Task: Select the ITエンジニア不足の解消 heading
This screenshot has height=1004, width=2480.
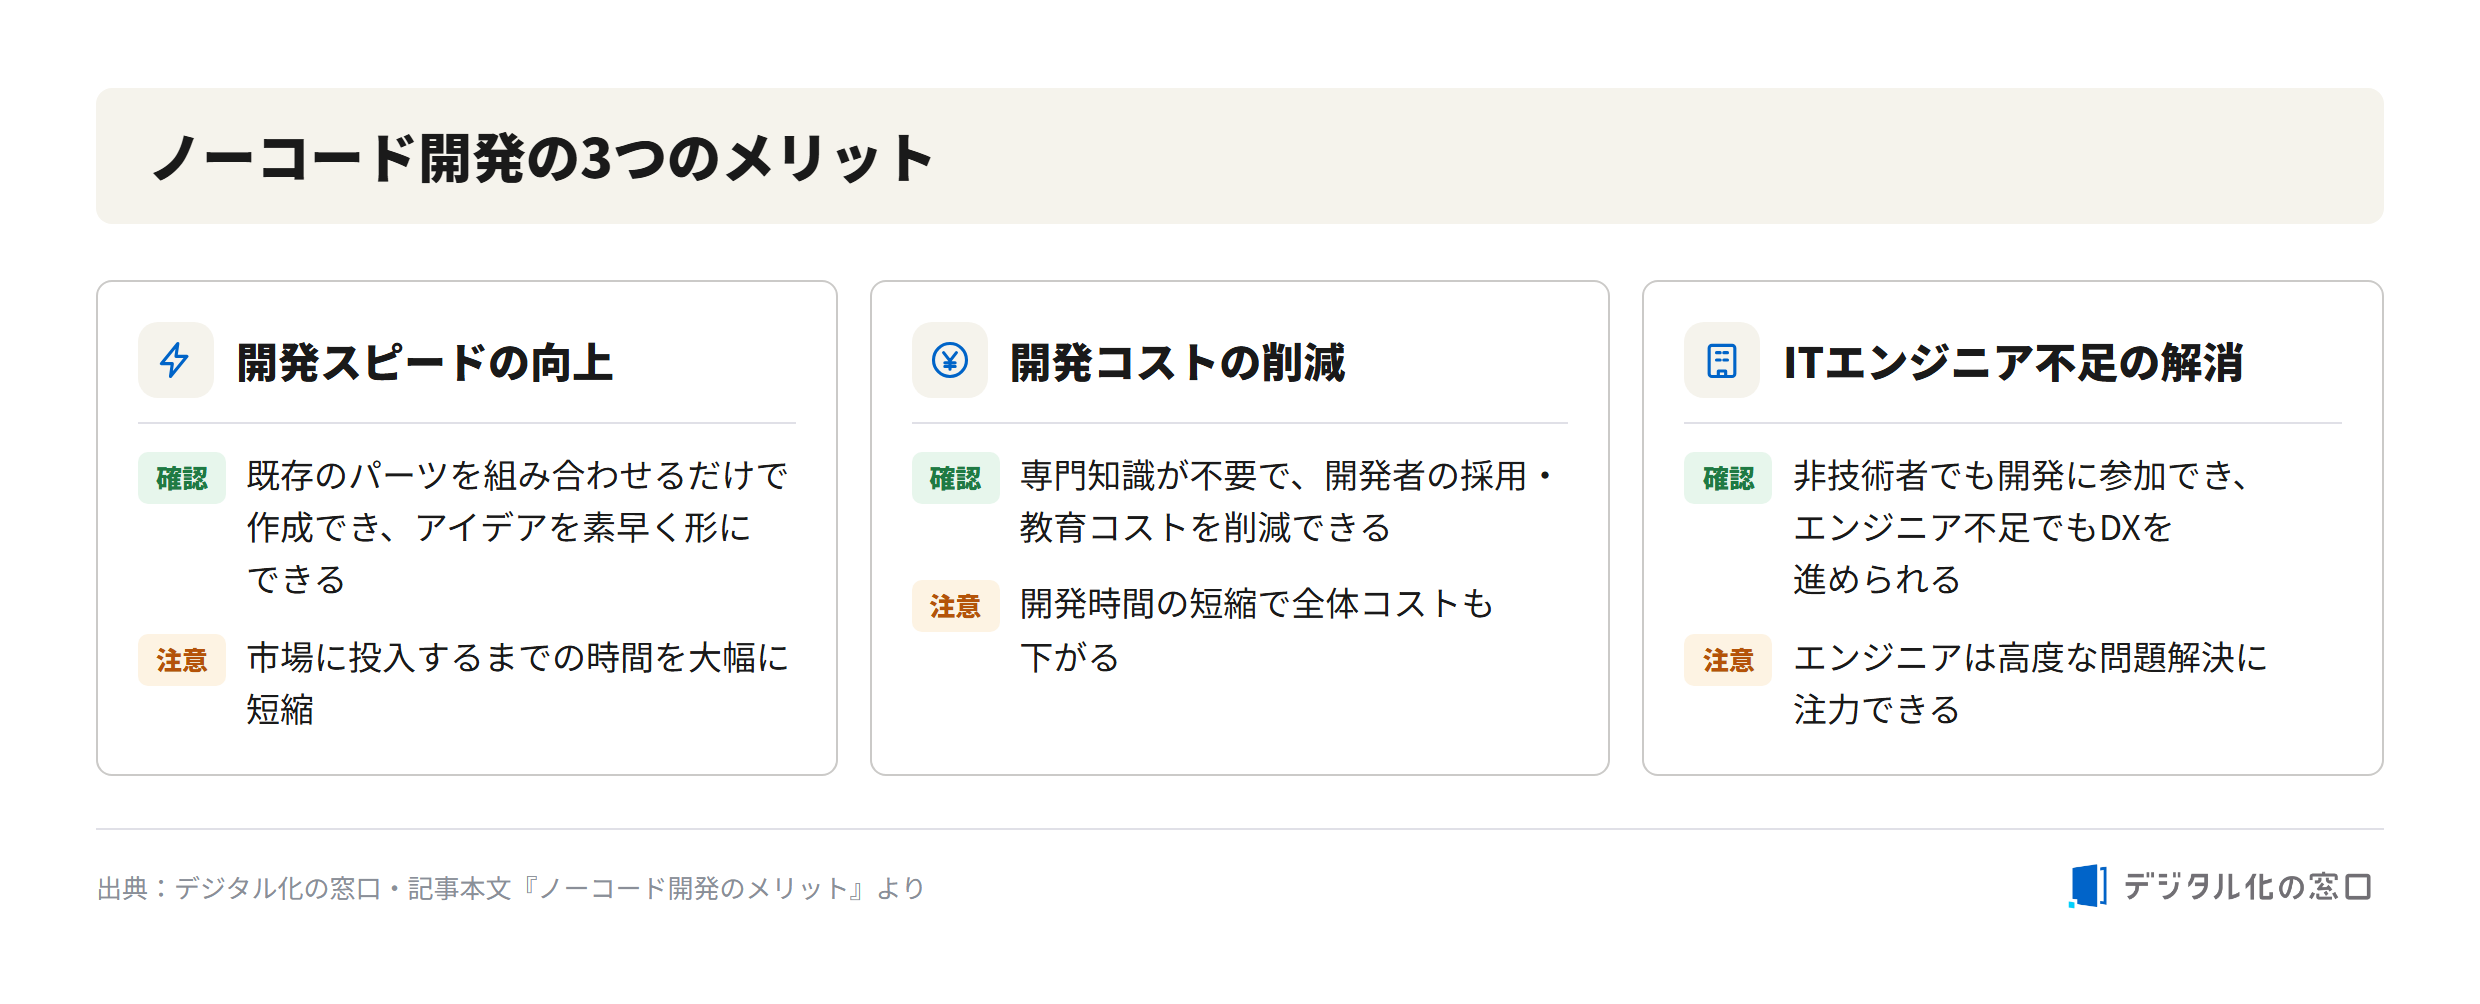Action: [x=2013, y=362]
